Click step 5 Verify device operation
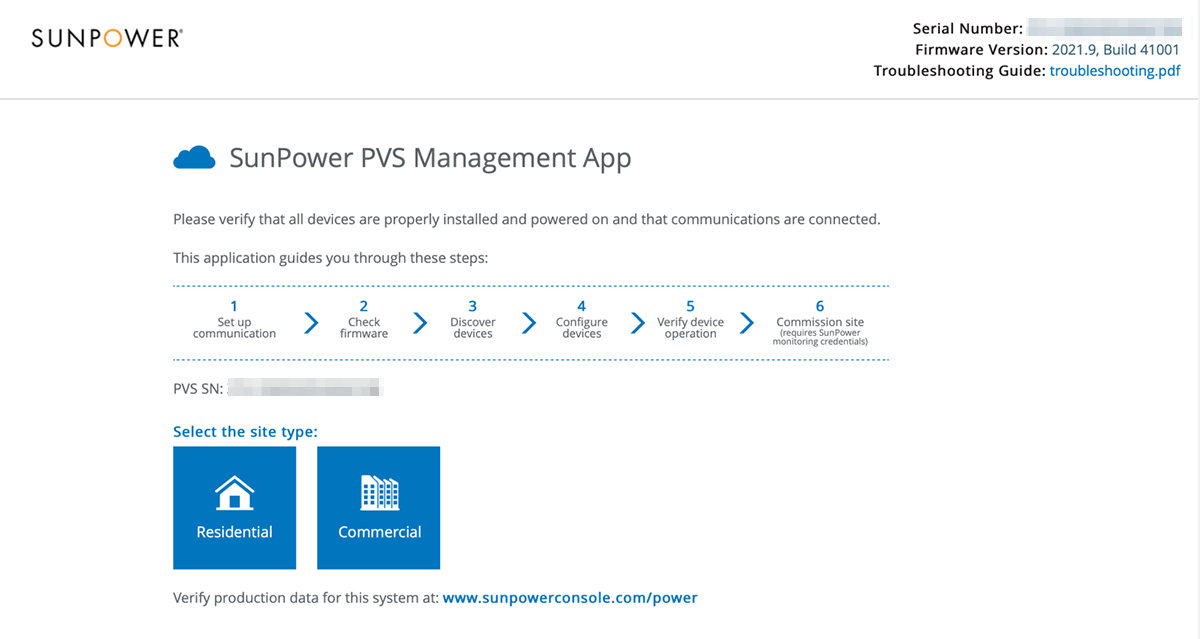1200x639 pixels. 690,321
